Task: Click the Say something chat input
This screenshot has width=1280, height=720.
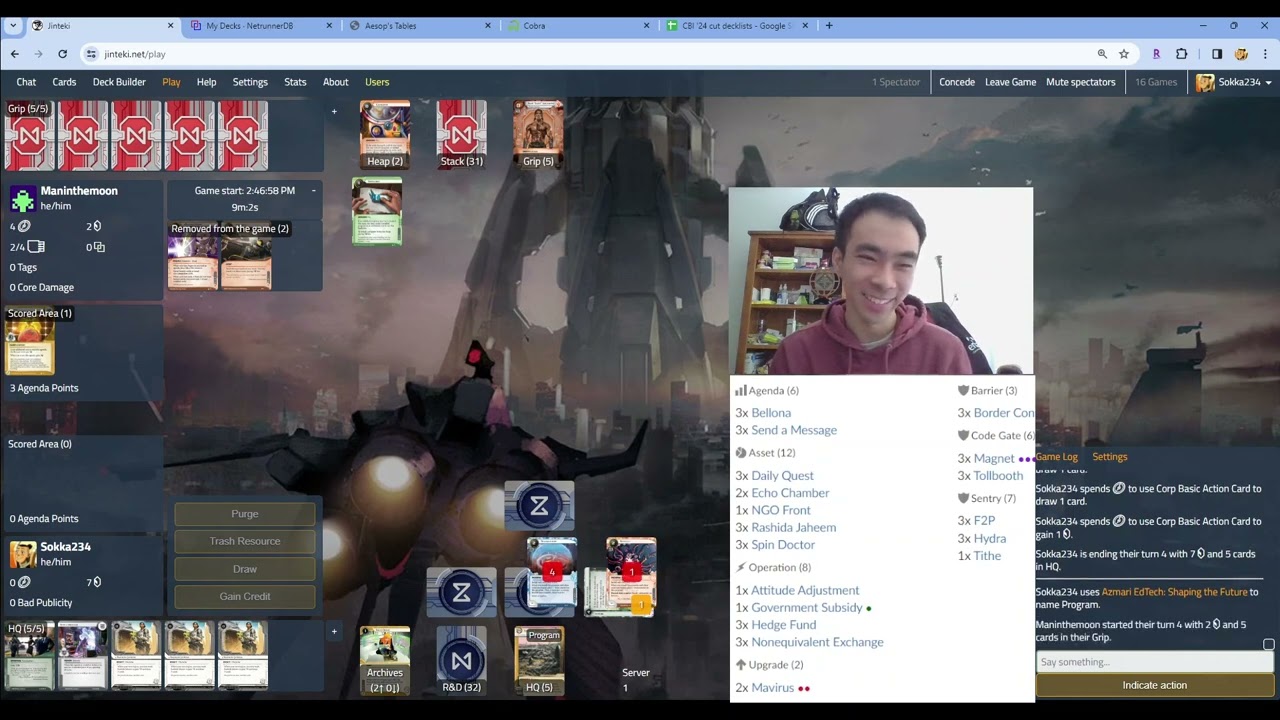Action: tap(1154, 662)
